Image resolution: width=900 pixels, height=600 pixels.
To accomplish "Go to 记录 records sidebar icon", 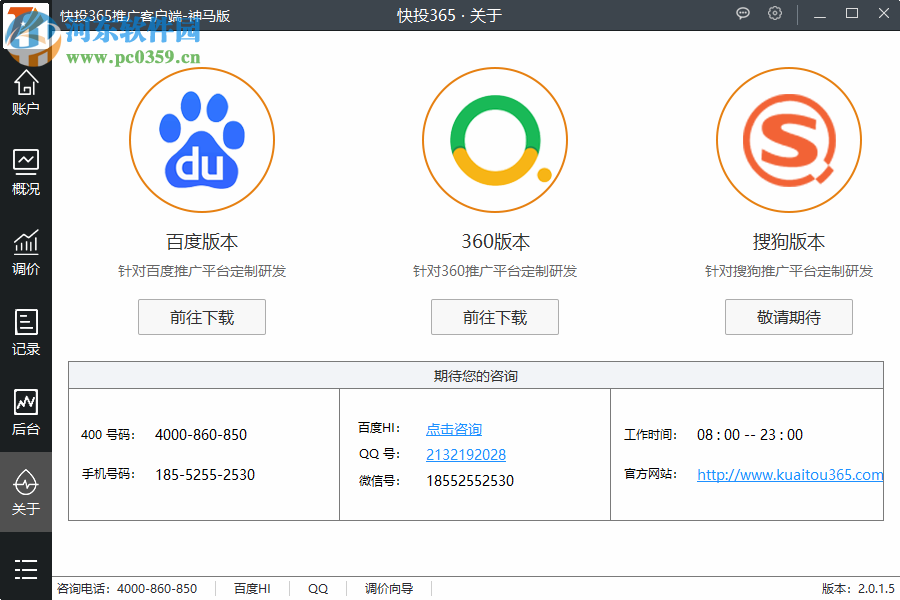I will [x=26, y=331].
